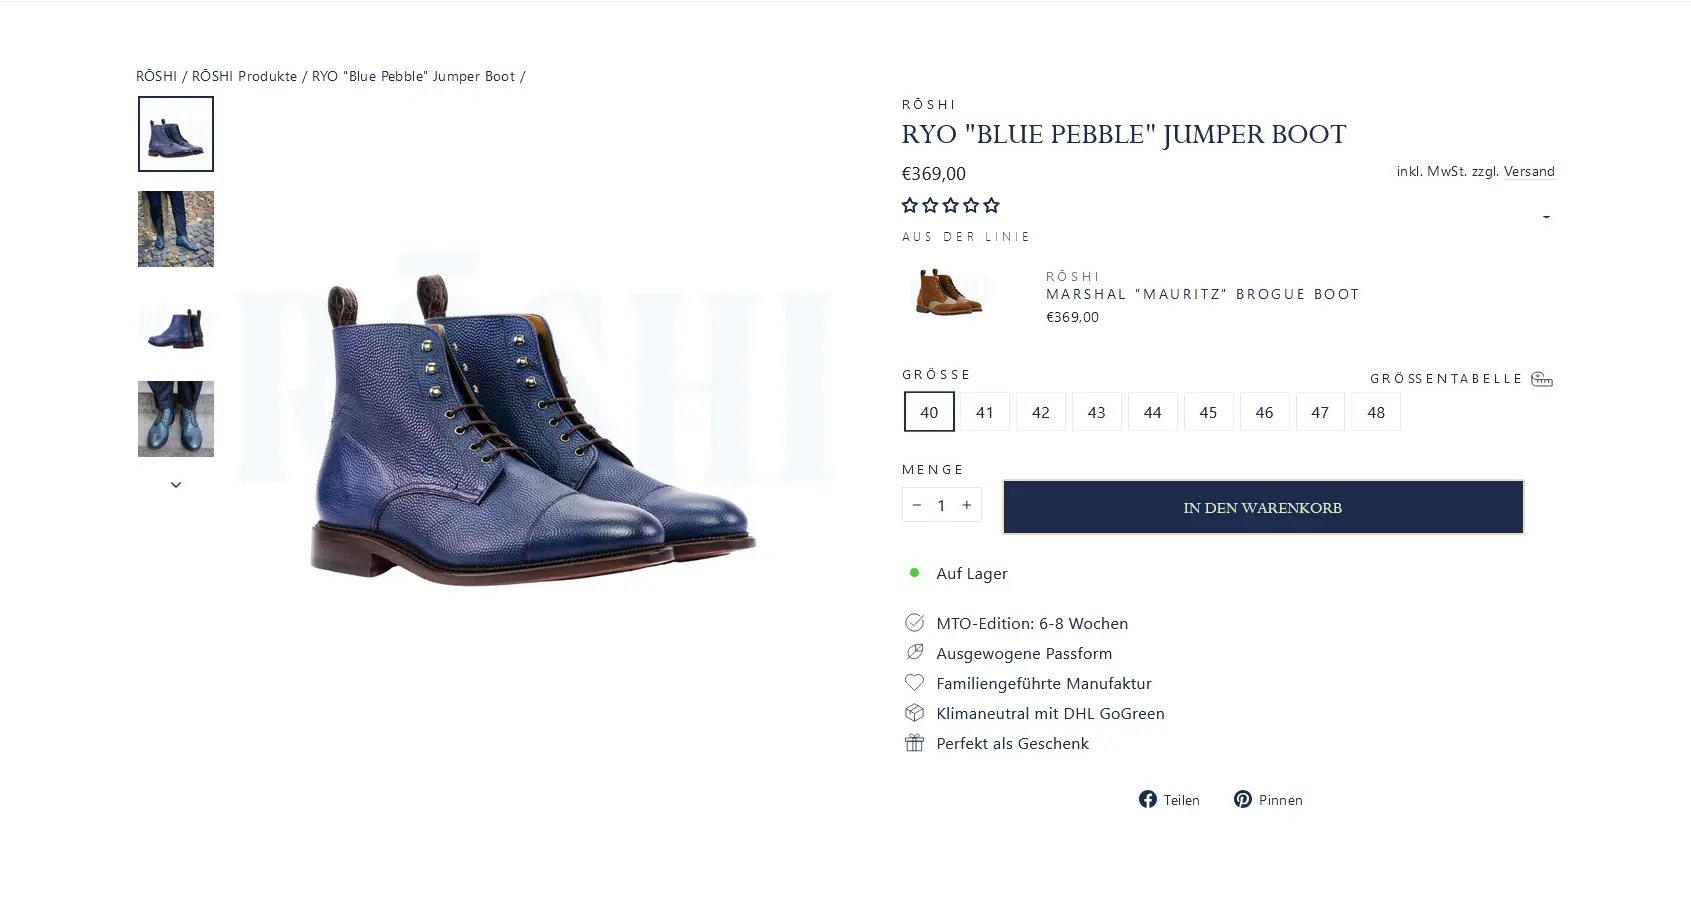This screenshot has height=908, width=1691.
Task: Open the Versand shipping link
Action: pos(1529,171)
